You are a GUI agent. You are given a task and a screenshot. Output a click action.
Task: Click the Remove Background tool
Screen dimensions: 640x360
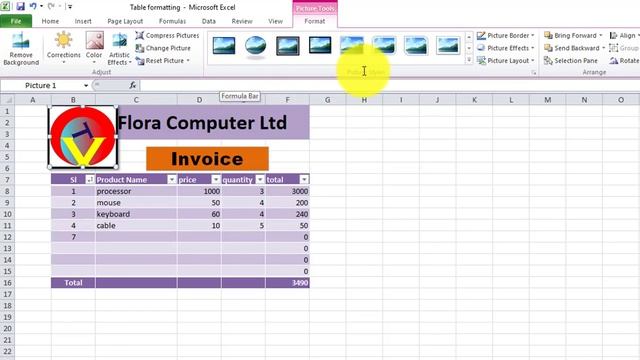tap(21, 48)
